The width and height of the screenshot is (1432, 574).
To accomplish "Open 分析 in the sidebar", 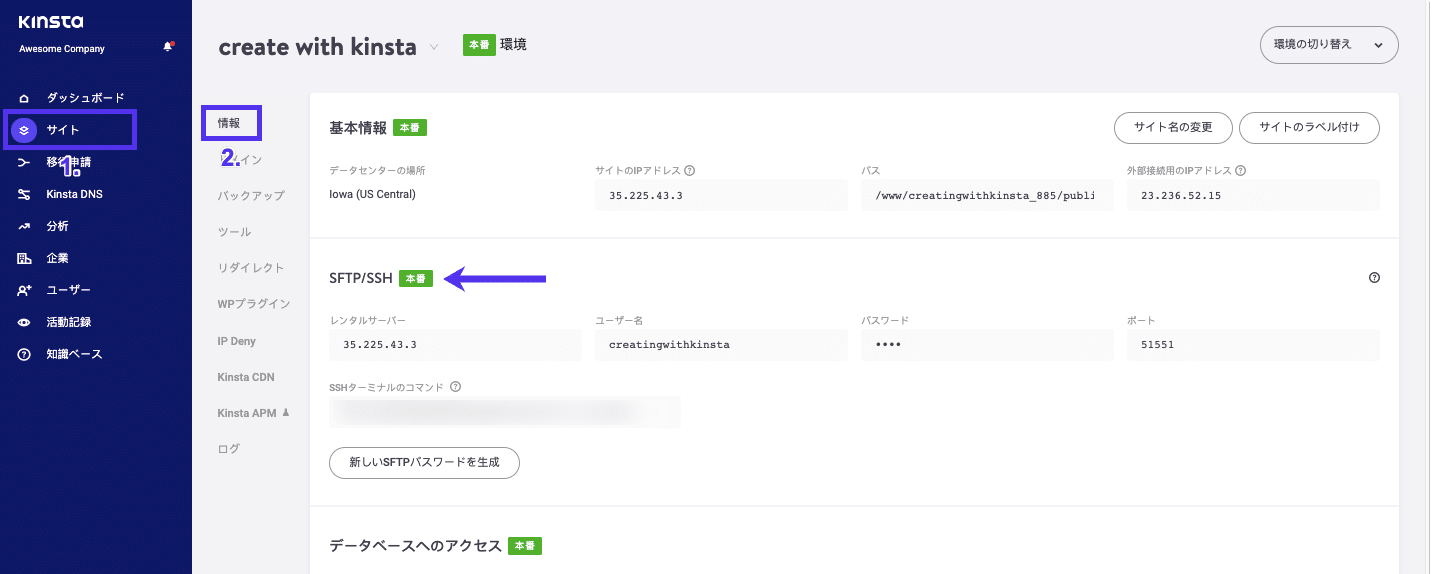I will [x=57, y=226].
